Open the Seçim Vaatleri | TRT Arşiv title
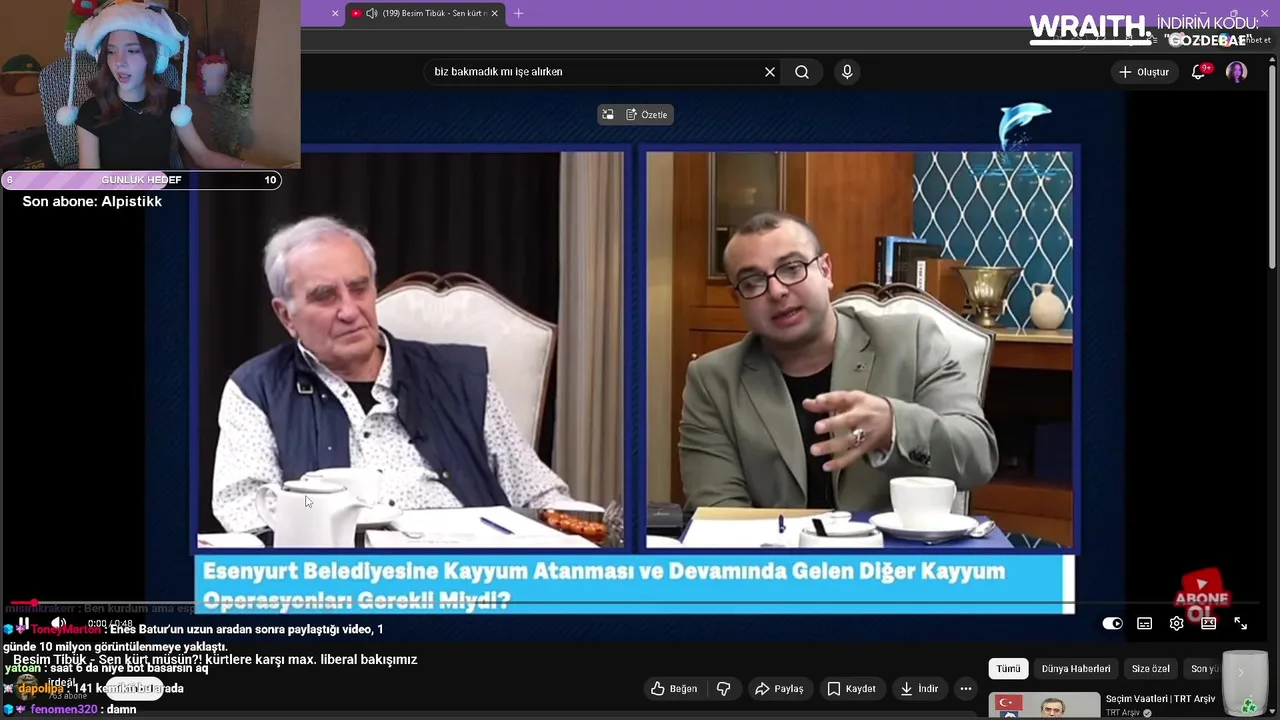1280x720 pixels. coord(1160,699)
